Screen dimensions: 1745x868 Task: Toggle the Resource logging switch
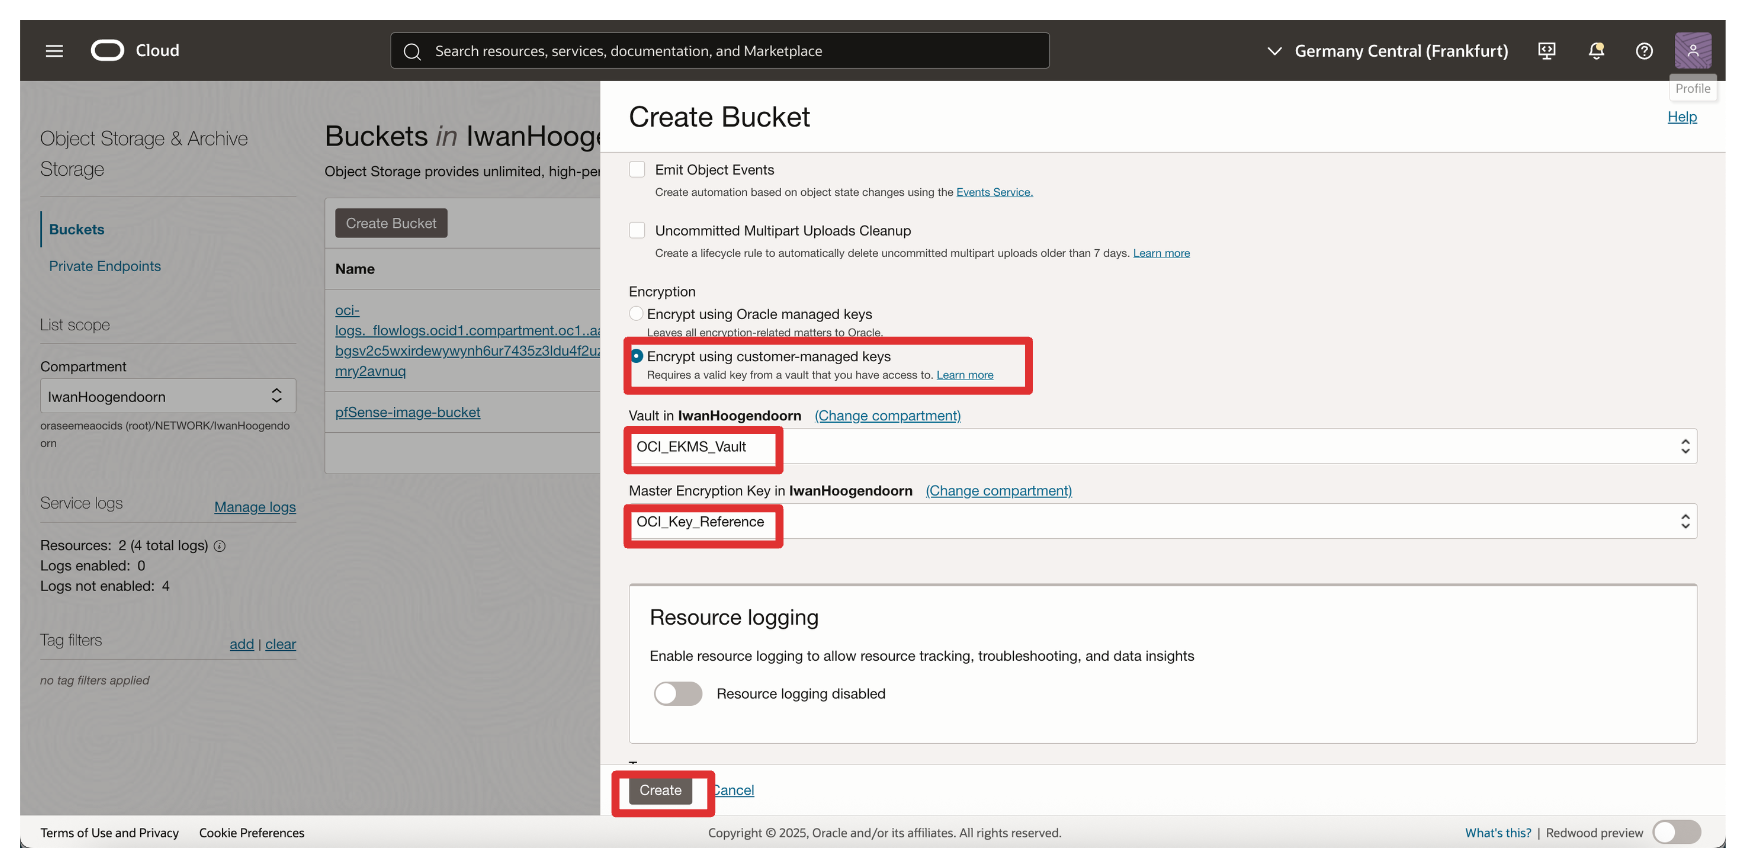click(x=678, y=694)
